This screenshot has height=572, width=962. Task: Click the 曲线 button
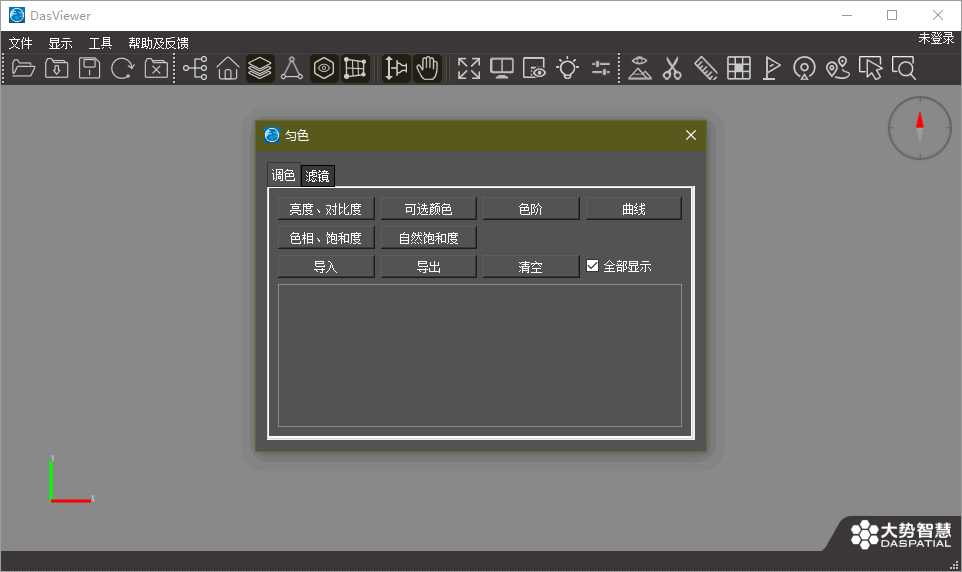click(x=633, y=209)
